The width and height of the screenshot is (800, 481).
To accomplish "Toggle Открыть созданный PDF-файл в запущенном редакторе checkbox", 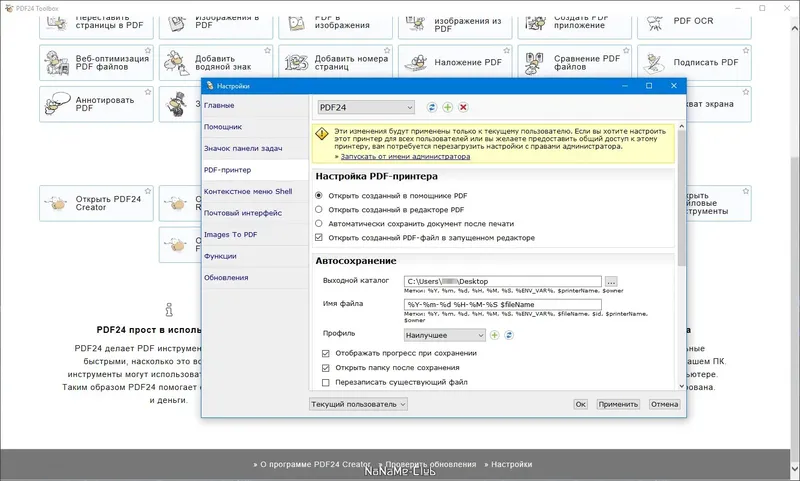I will pos(319,237).
